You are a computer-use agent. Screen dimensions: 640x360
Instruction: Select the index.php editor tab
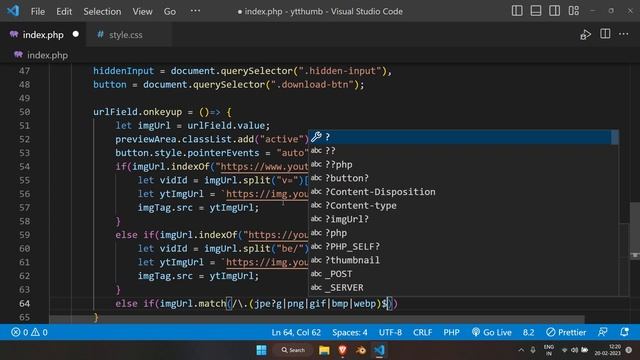coord(43,35)
